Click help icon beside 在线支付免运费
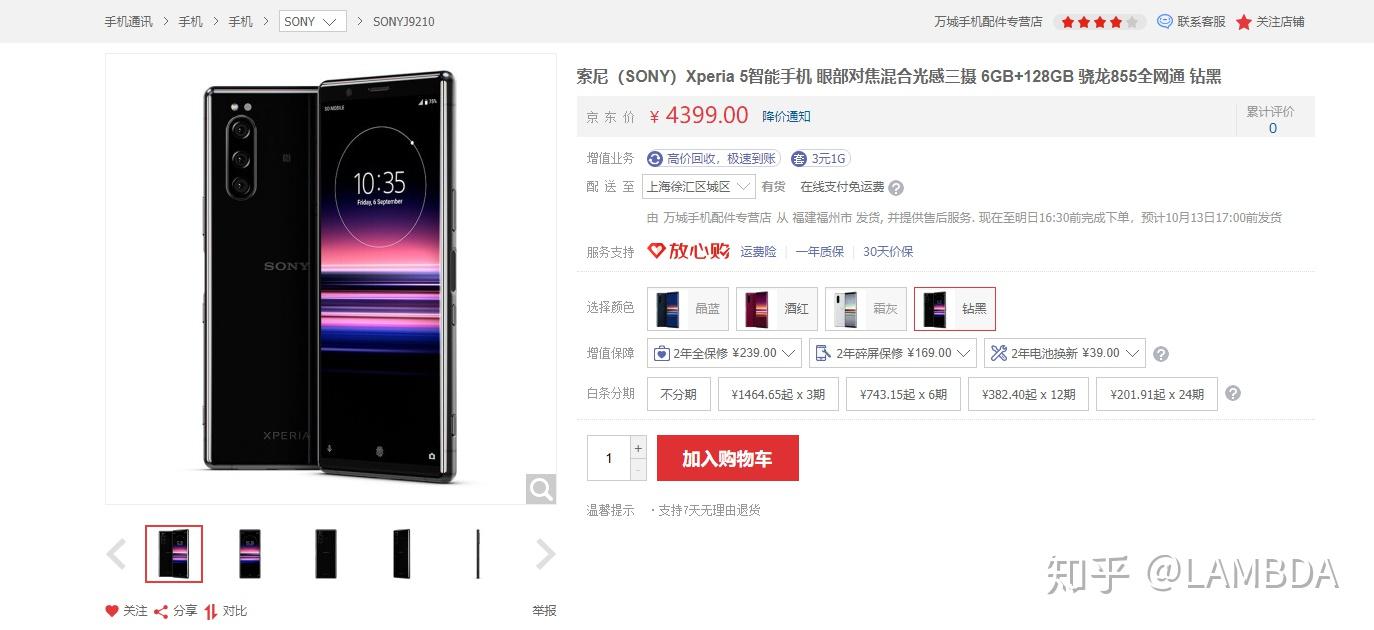 click(x=896, y=188)
